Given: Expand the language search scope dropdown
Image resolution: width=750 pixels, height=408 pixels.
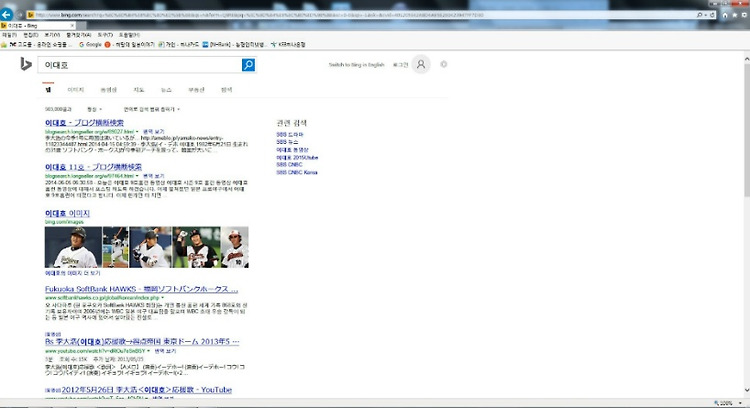Looking at the screenshot, I should [x=152, y=110].
